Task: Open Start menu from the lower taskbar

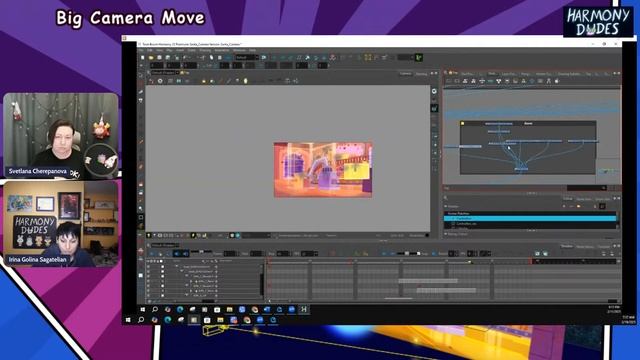Action: [128, 320]
